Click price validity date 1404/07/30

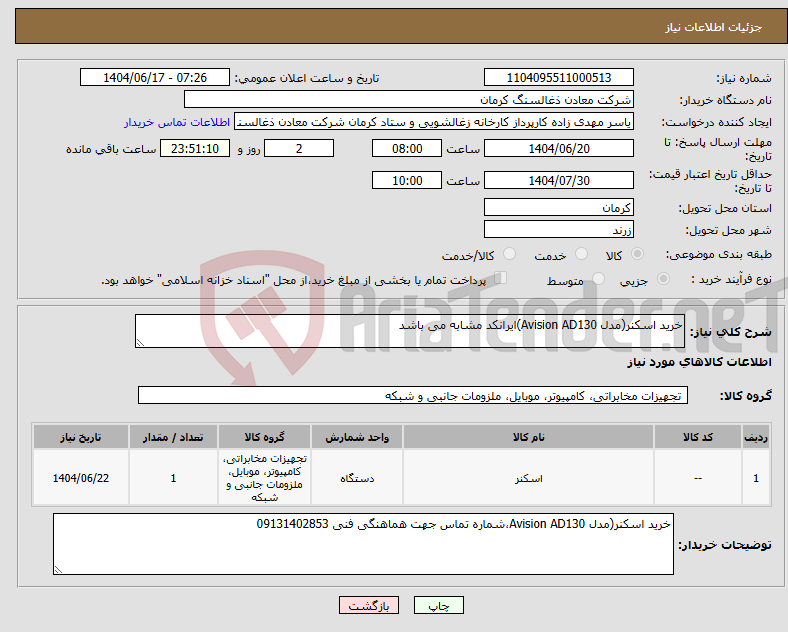558,180
